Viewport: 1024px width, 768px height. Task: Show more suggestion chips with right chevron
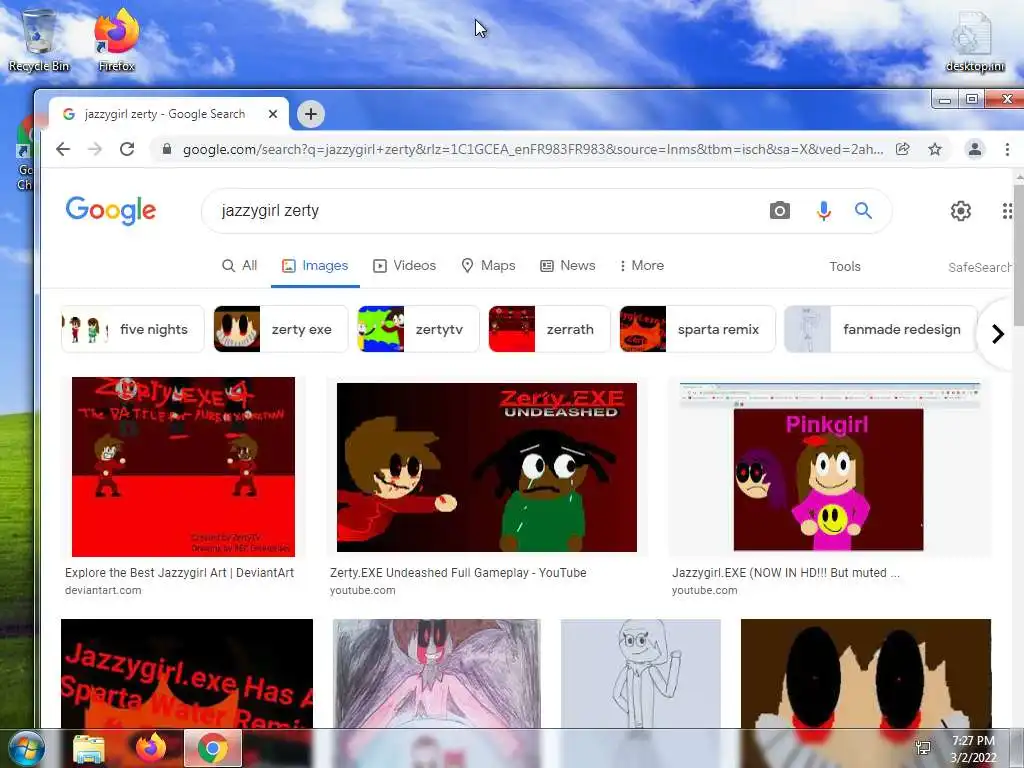click(x=997, y=334)
